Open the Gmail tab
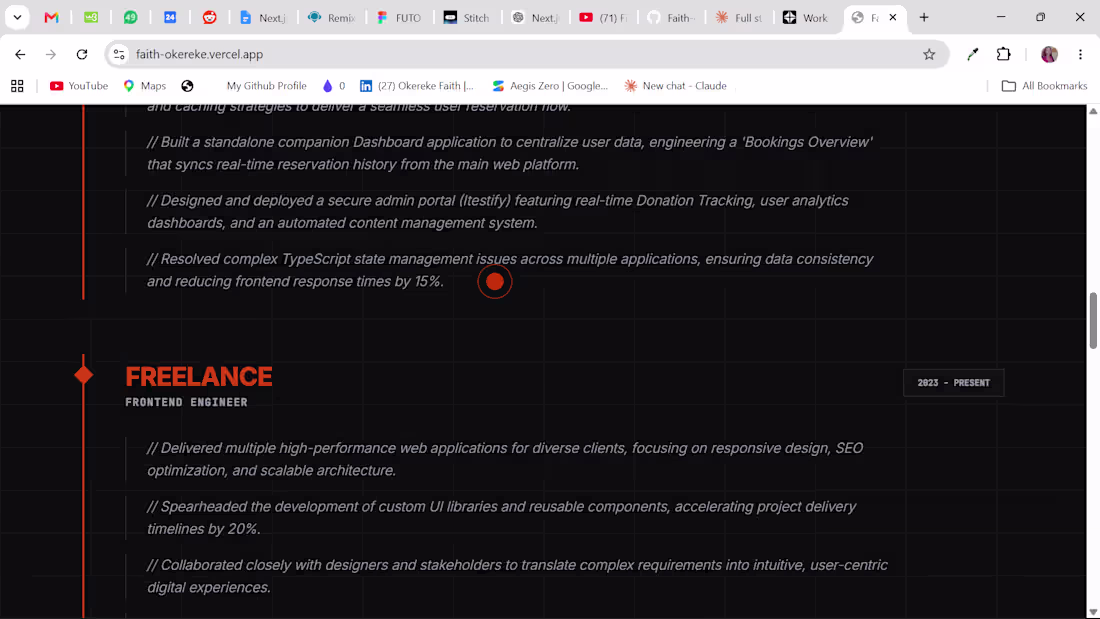 point(51,18)
